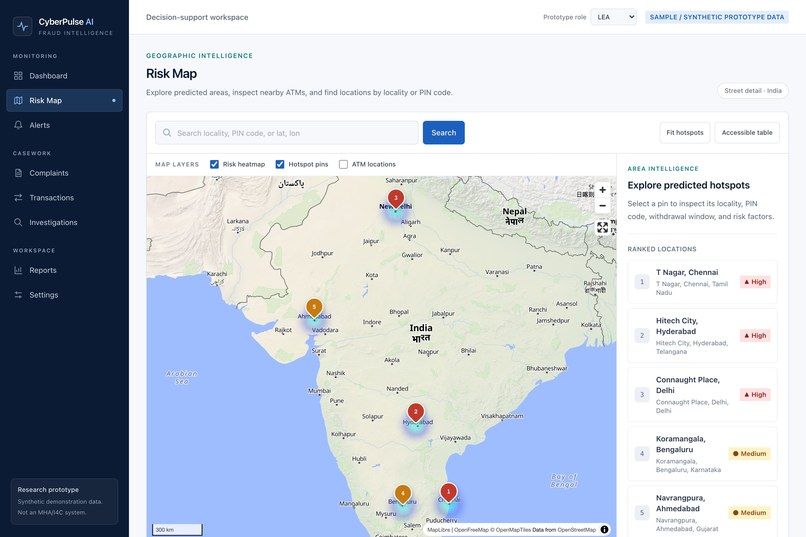
Task: Select hotspot pin 2 at Hyderabad
Action: pos(416,413)
